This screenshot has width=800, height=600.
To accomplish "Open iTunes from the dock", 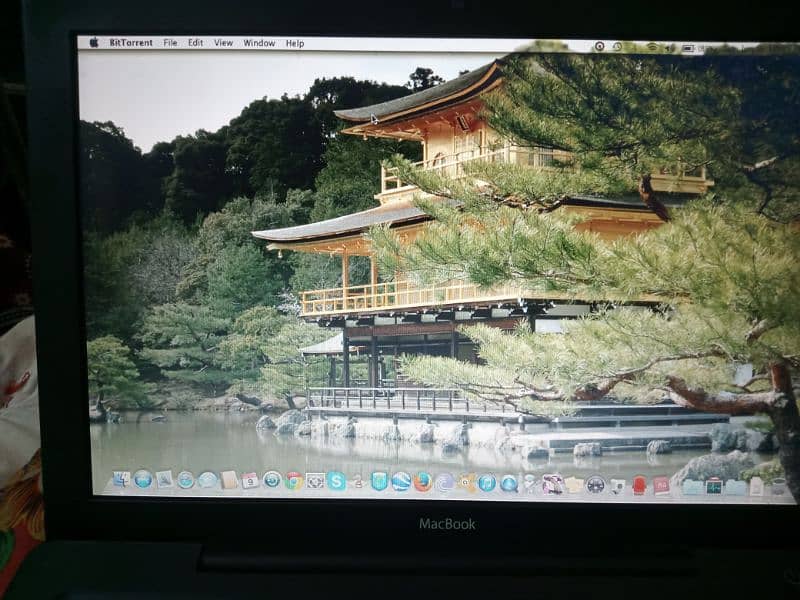I will (487, 482).
